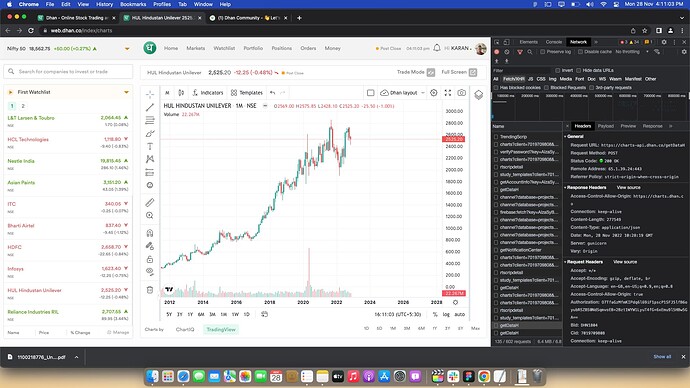Screen dimensions: 690x388
Task: Select the ruler measure tool
Action: pos(150,202)
